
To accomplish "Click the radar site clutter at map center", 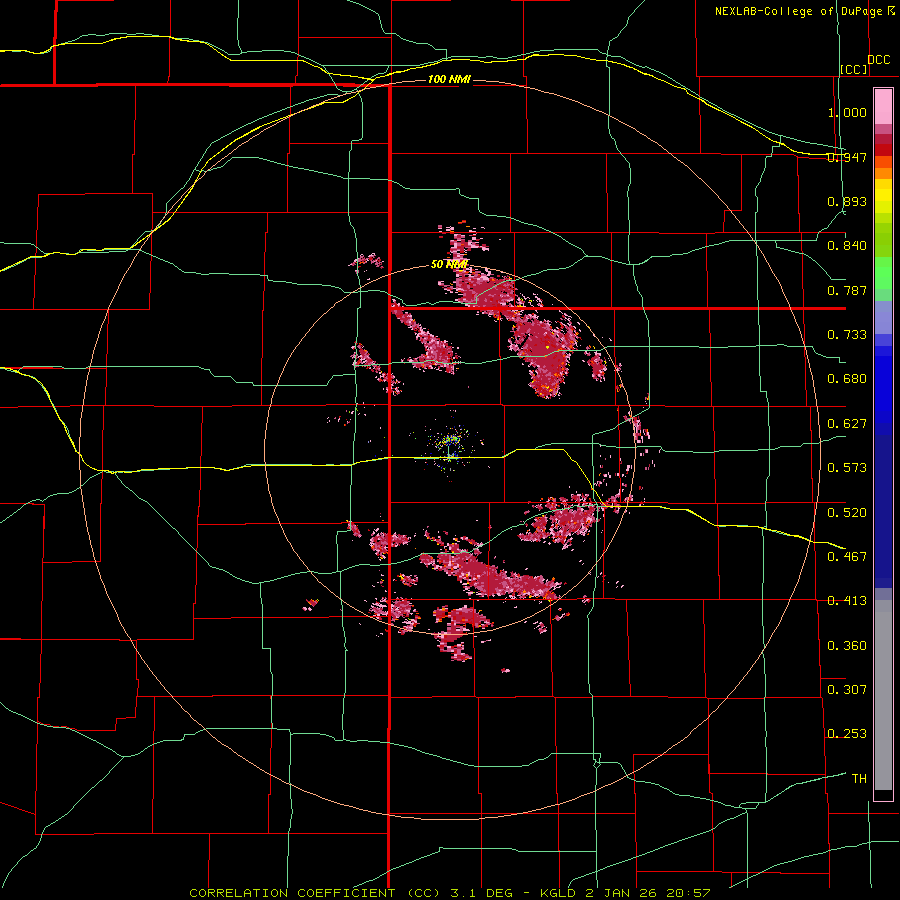I will (x=449, y=443).
